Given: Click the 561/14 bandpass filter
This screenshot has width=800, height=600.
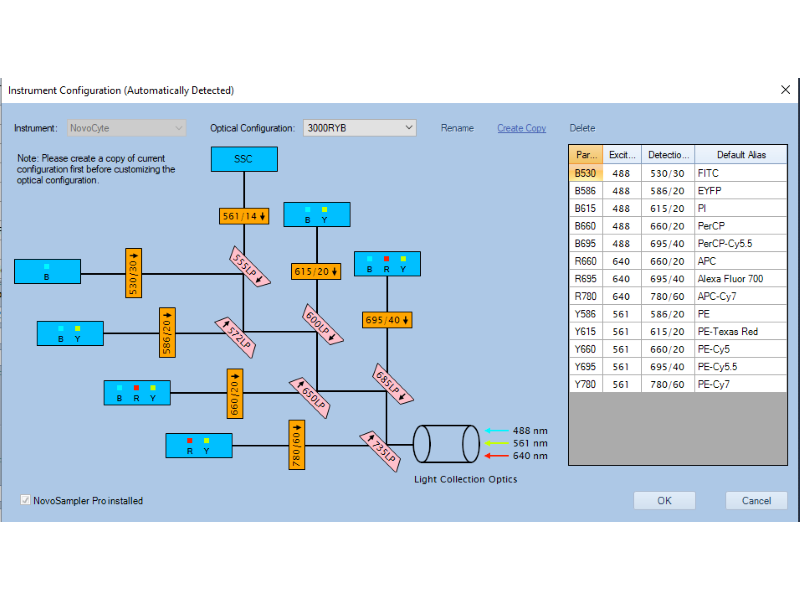Looking at the screenshot, I should click(x=244, y=216).
